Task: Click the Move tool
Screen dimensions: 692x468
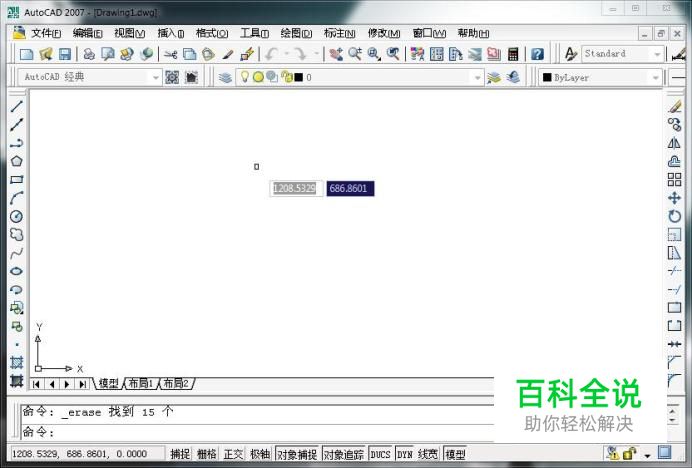Action: (x=674, y=198)
